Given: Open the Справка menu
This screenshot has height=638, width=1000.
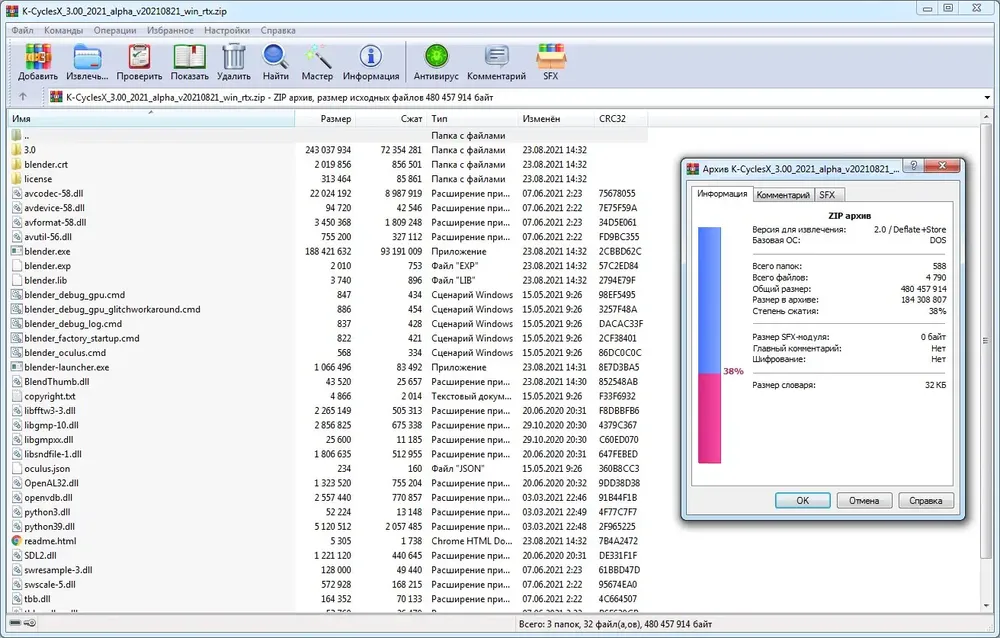Looking at the screenshot, I should pyautogui.click(x=278, y=30).
